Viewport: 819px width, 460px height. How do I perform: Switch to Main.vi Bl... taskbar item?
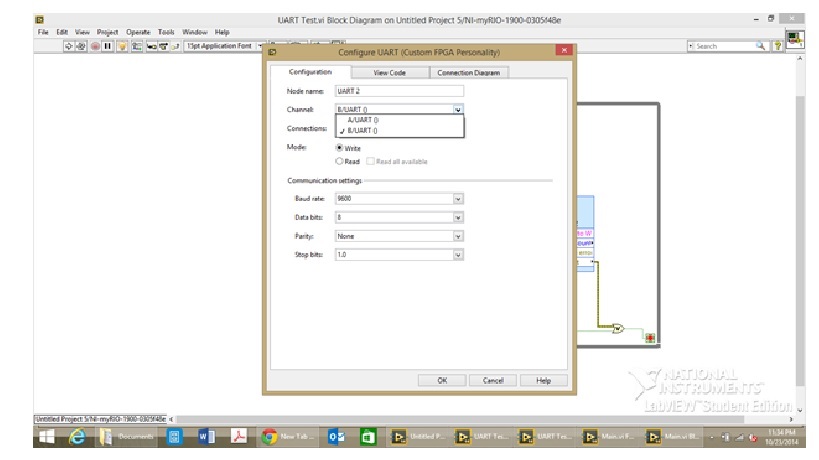point(674,437)
